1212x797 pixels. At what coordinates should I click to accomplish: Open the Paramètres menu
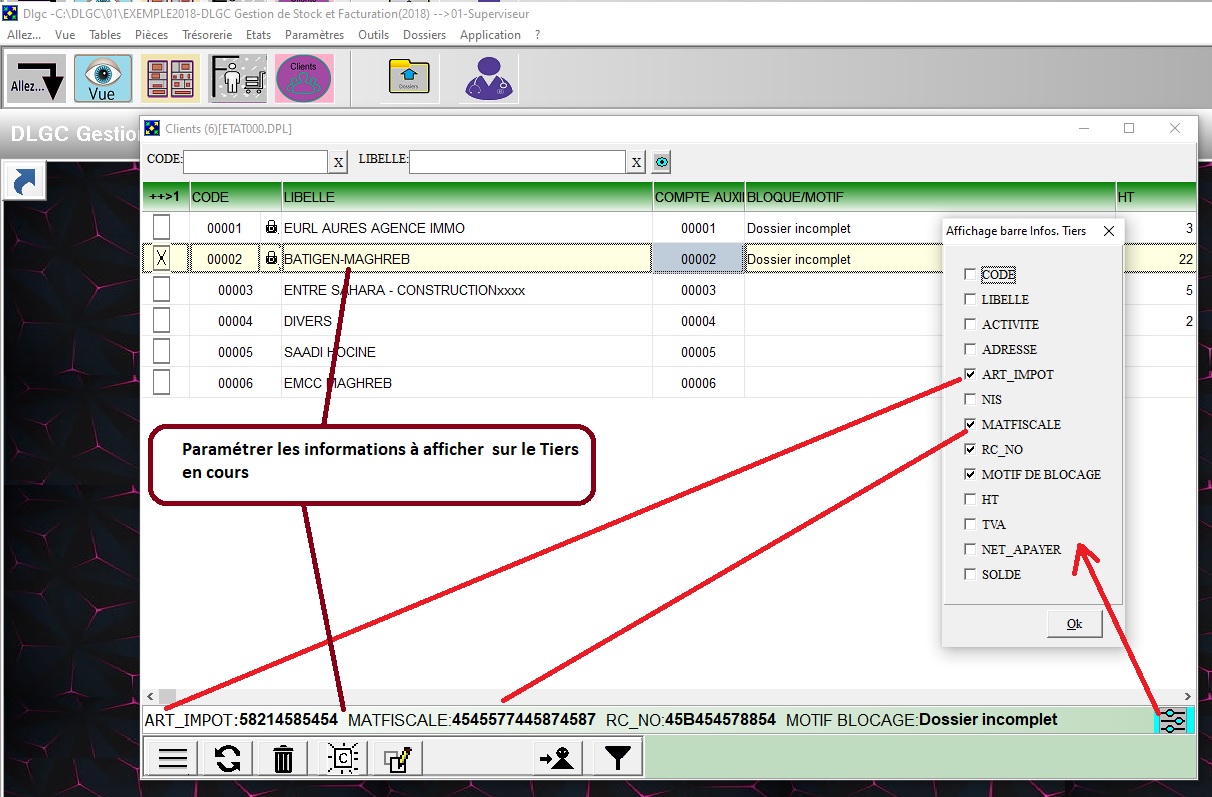click(314, 35)
